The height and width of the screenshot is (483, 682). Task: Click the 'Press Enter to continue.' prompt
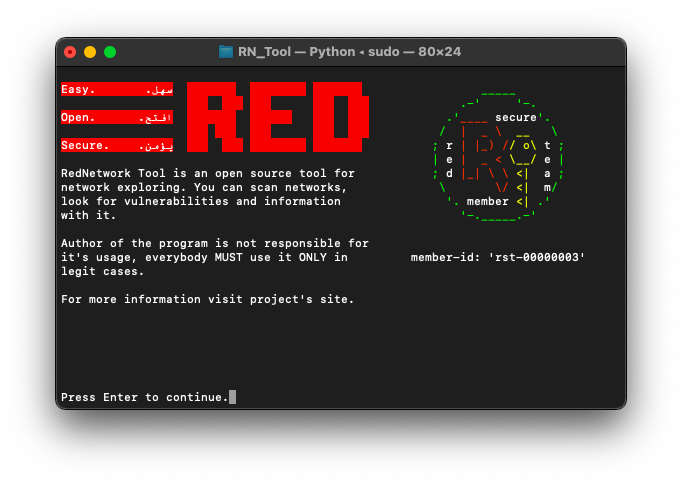(145, 397)
